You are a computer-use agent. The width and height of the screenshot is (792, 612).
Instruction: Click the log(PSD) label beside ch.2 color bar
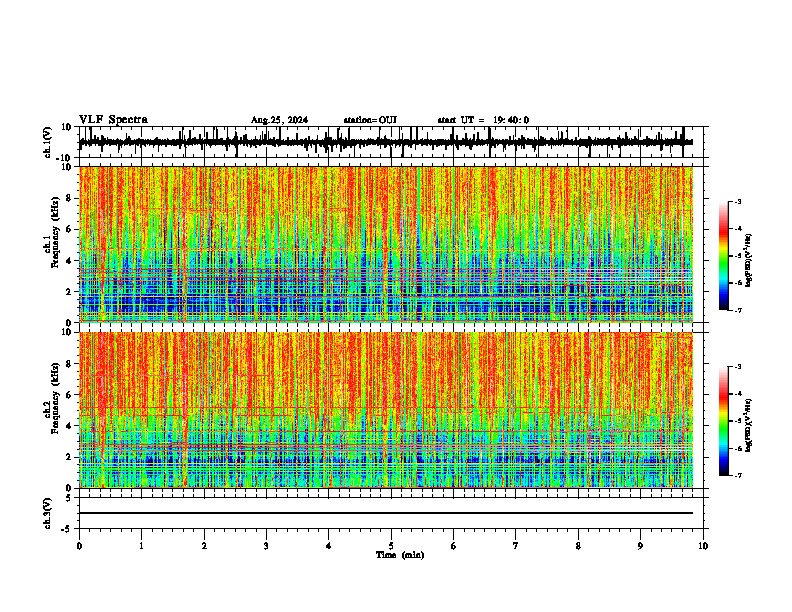(x=748, y=426)
